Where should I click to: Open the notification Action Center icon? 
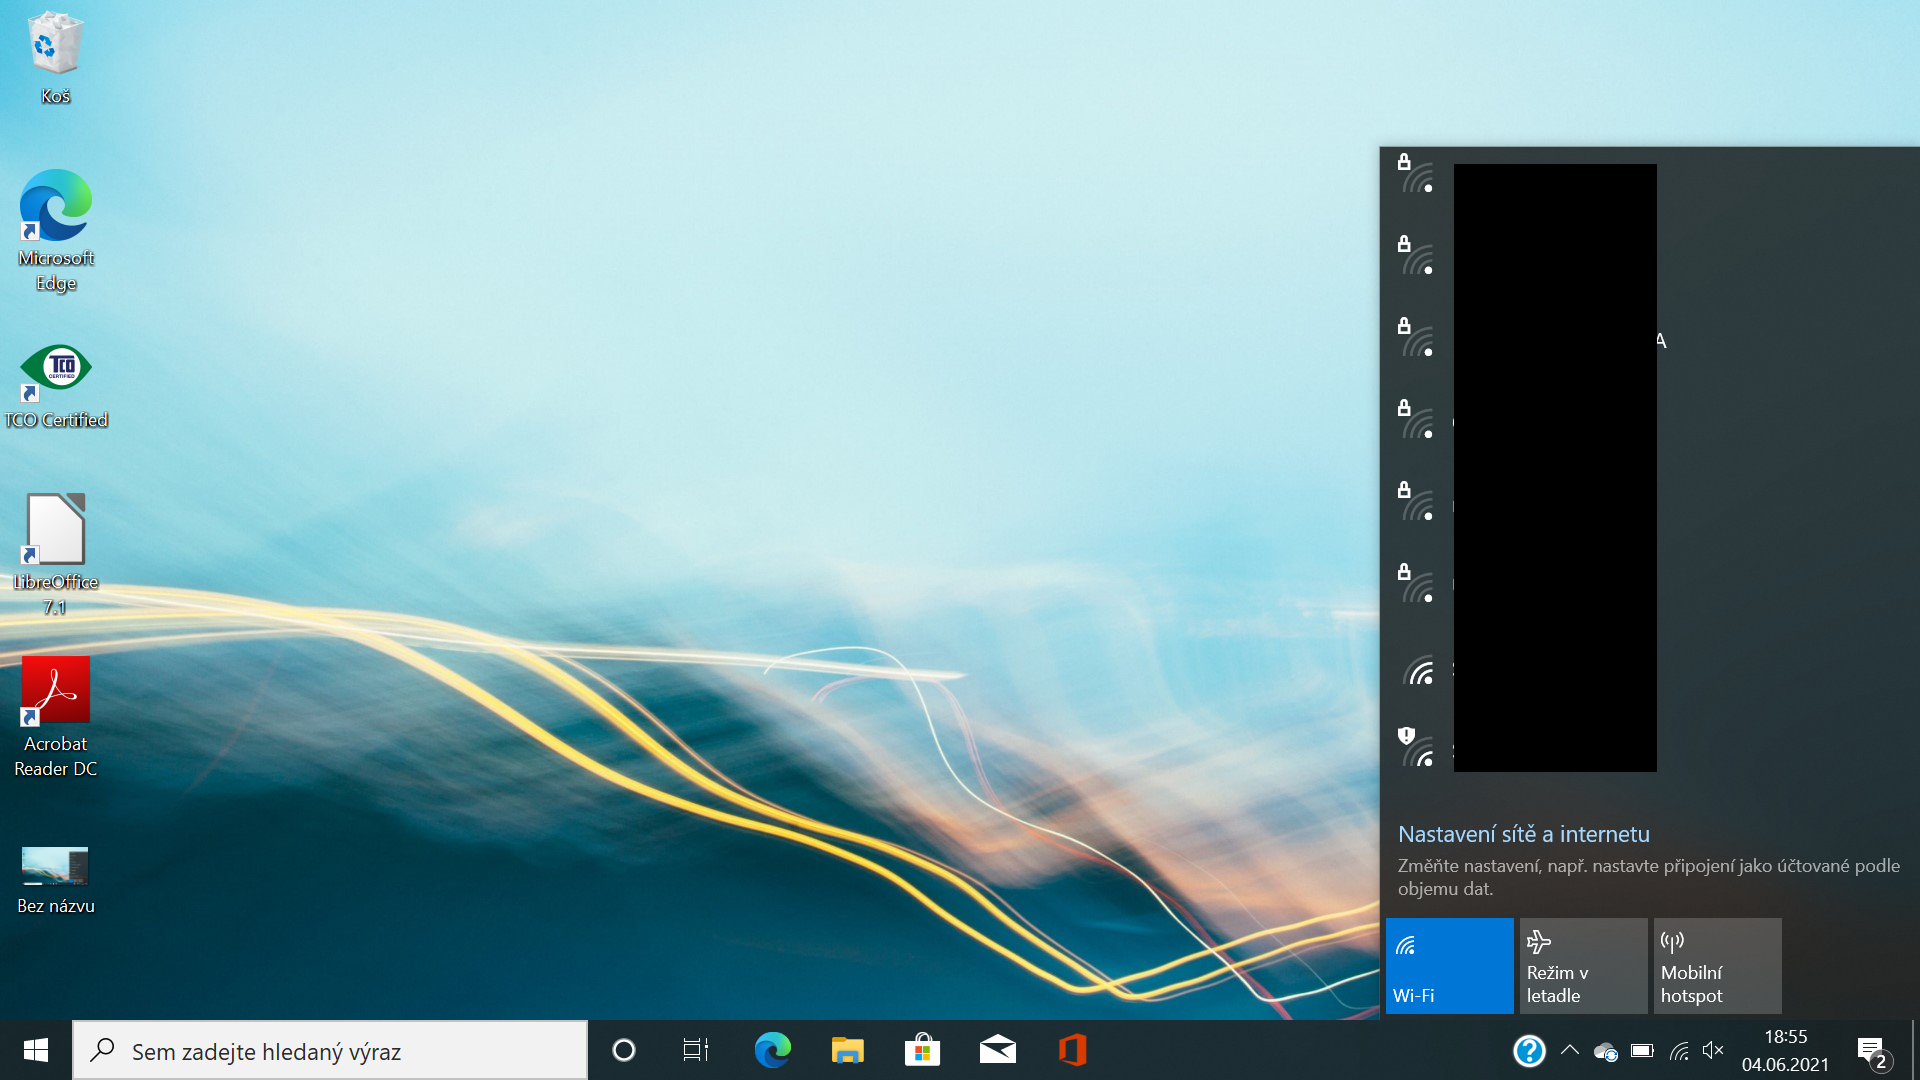[x=1872, y=1050]
